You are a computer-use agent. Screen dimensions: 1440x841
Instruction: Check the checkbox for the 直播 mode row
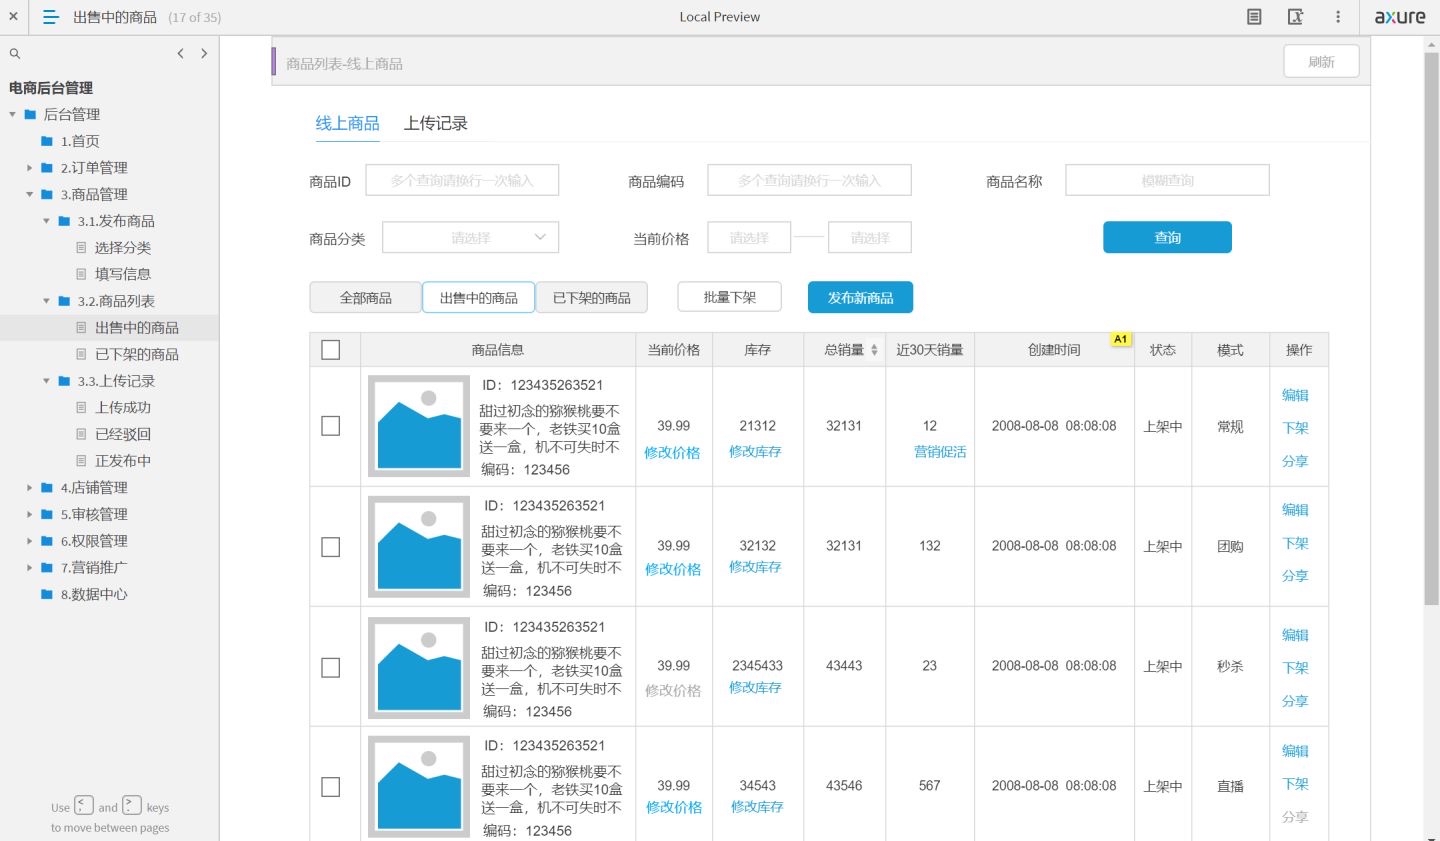pyautogui.click(x=331, y=787)
